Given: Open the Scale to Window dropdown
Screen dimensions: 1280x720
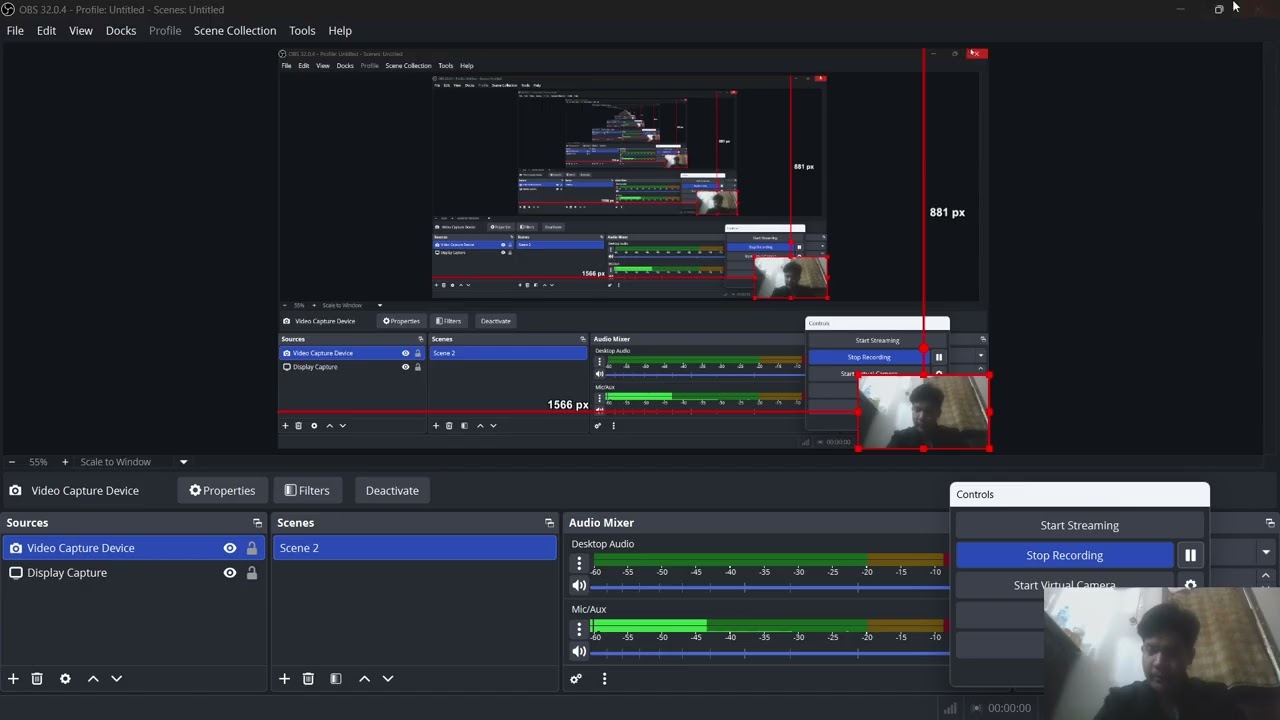Looking at the screenshot, I should coord(134,462).
